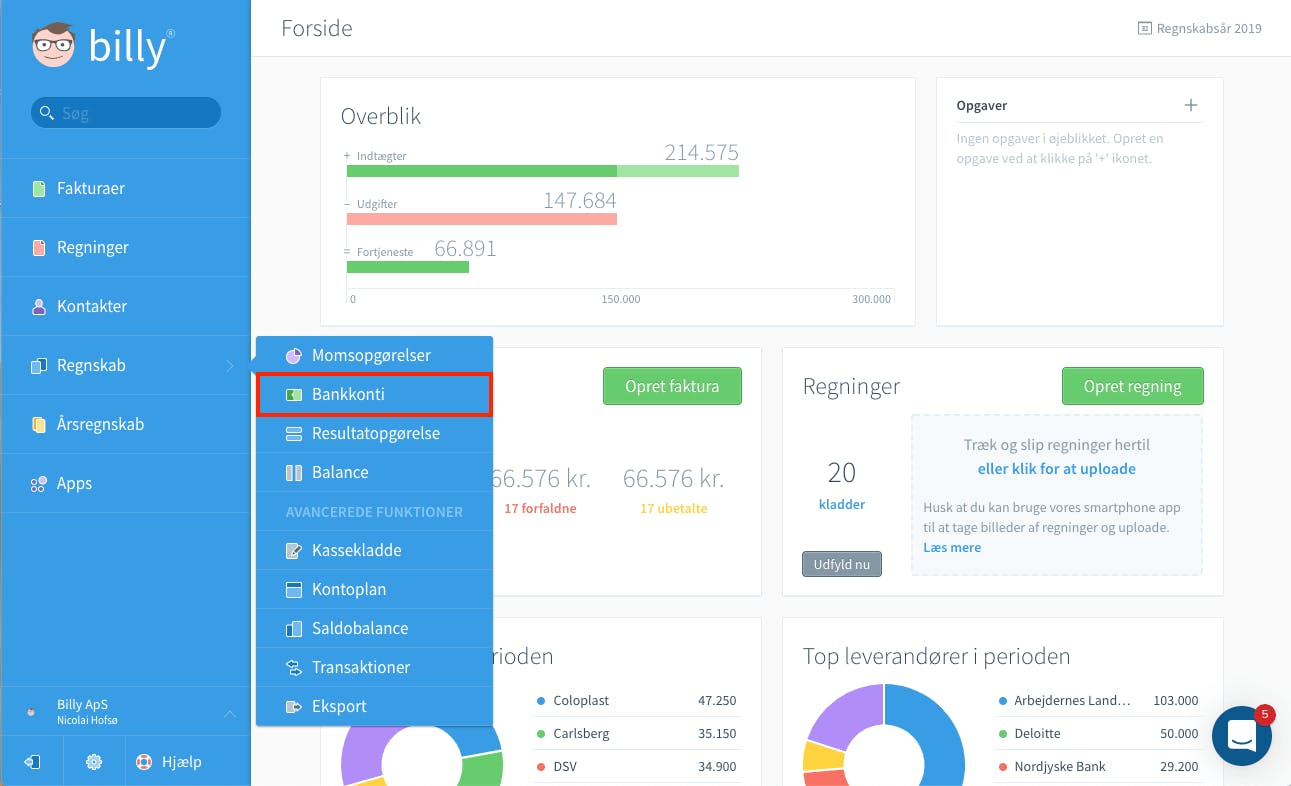Click the Regnskabsår calendar icon
The height and width of the screenshot is (786, 1291).
click(1144, 29)
